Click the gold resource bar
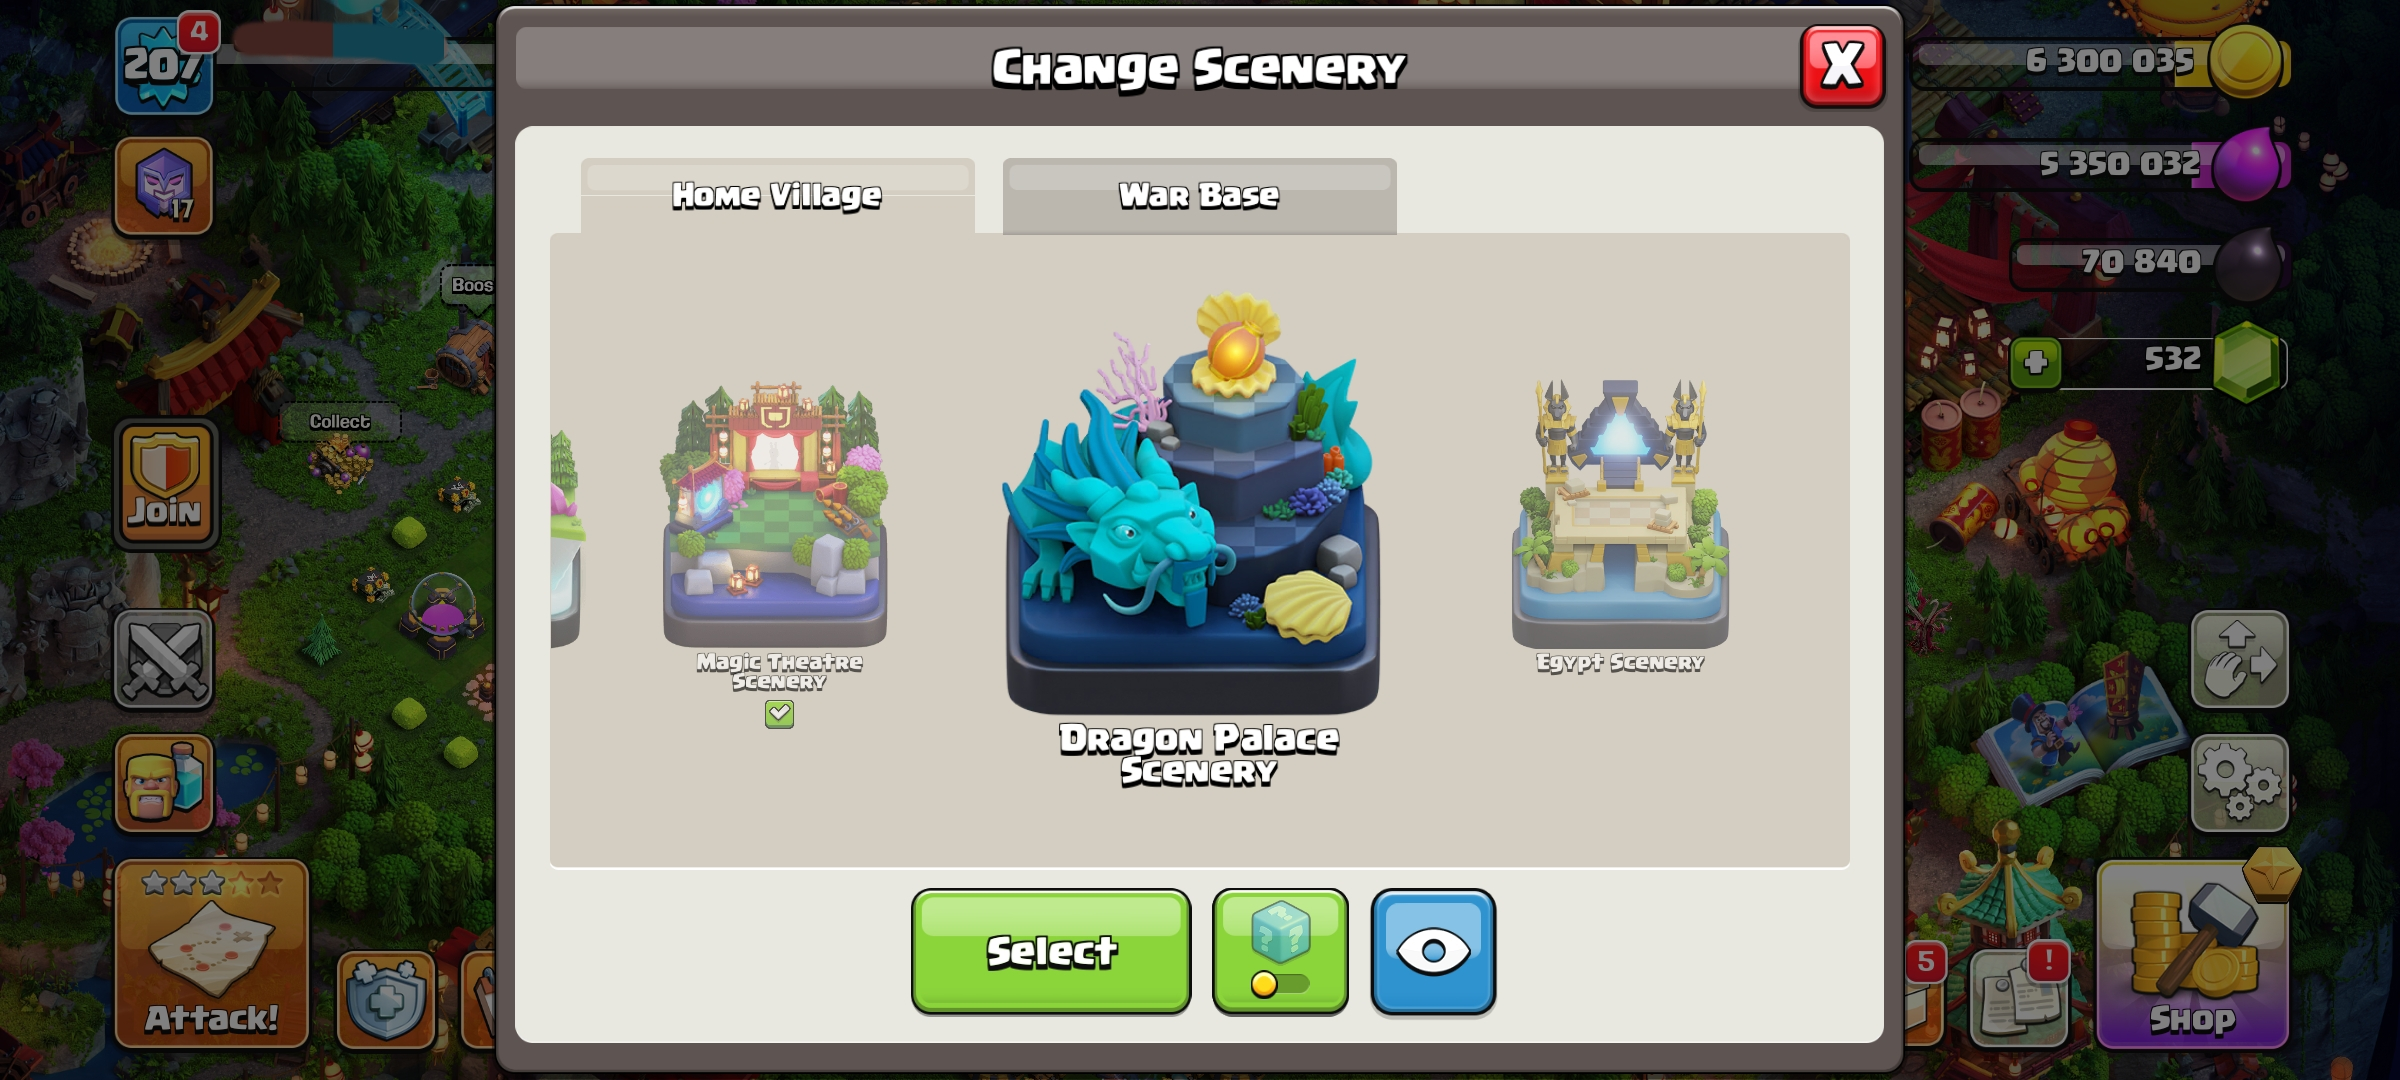This screenshot has height=1080, width=2400. coord(2100,62)
